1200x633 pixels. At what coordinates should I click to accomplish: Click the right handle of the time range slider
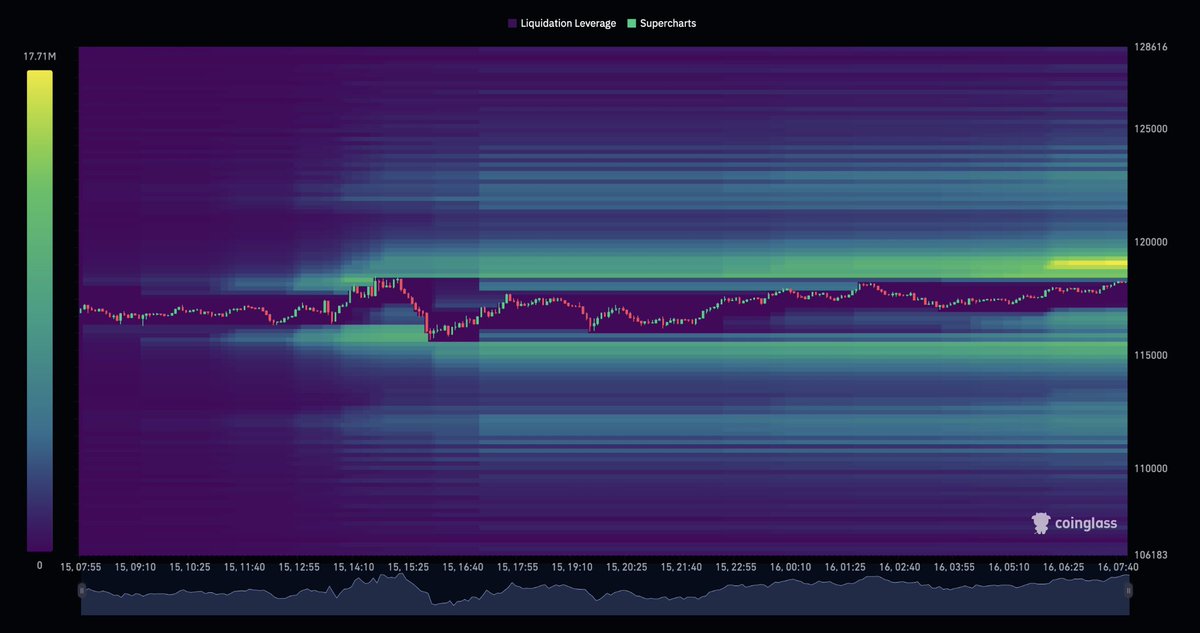point(1129,591)
